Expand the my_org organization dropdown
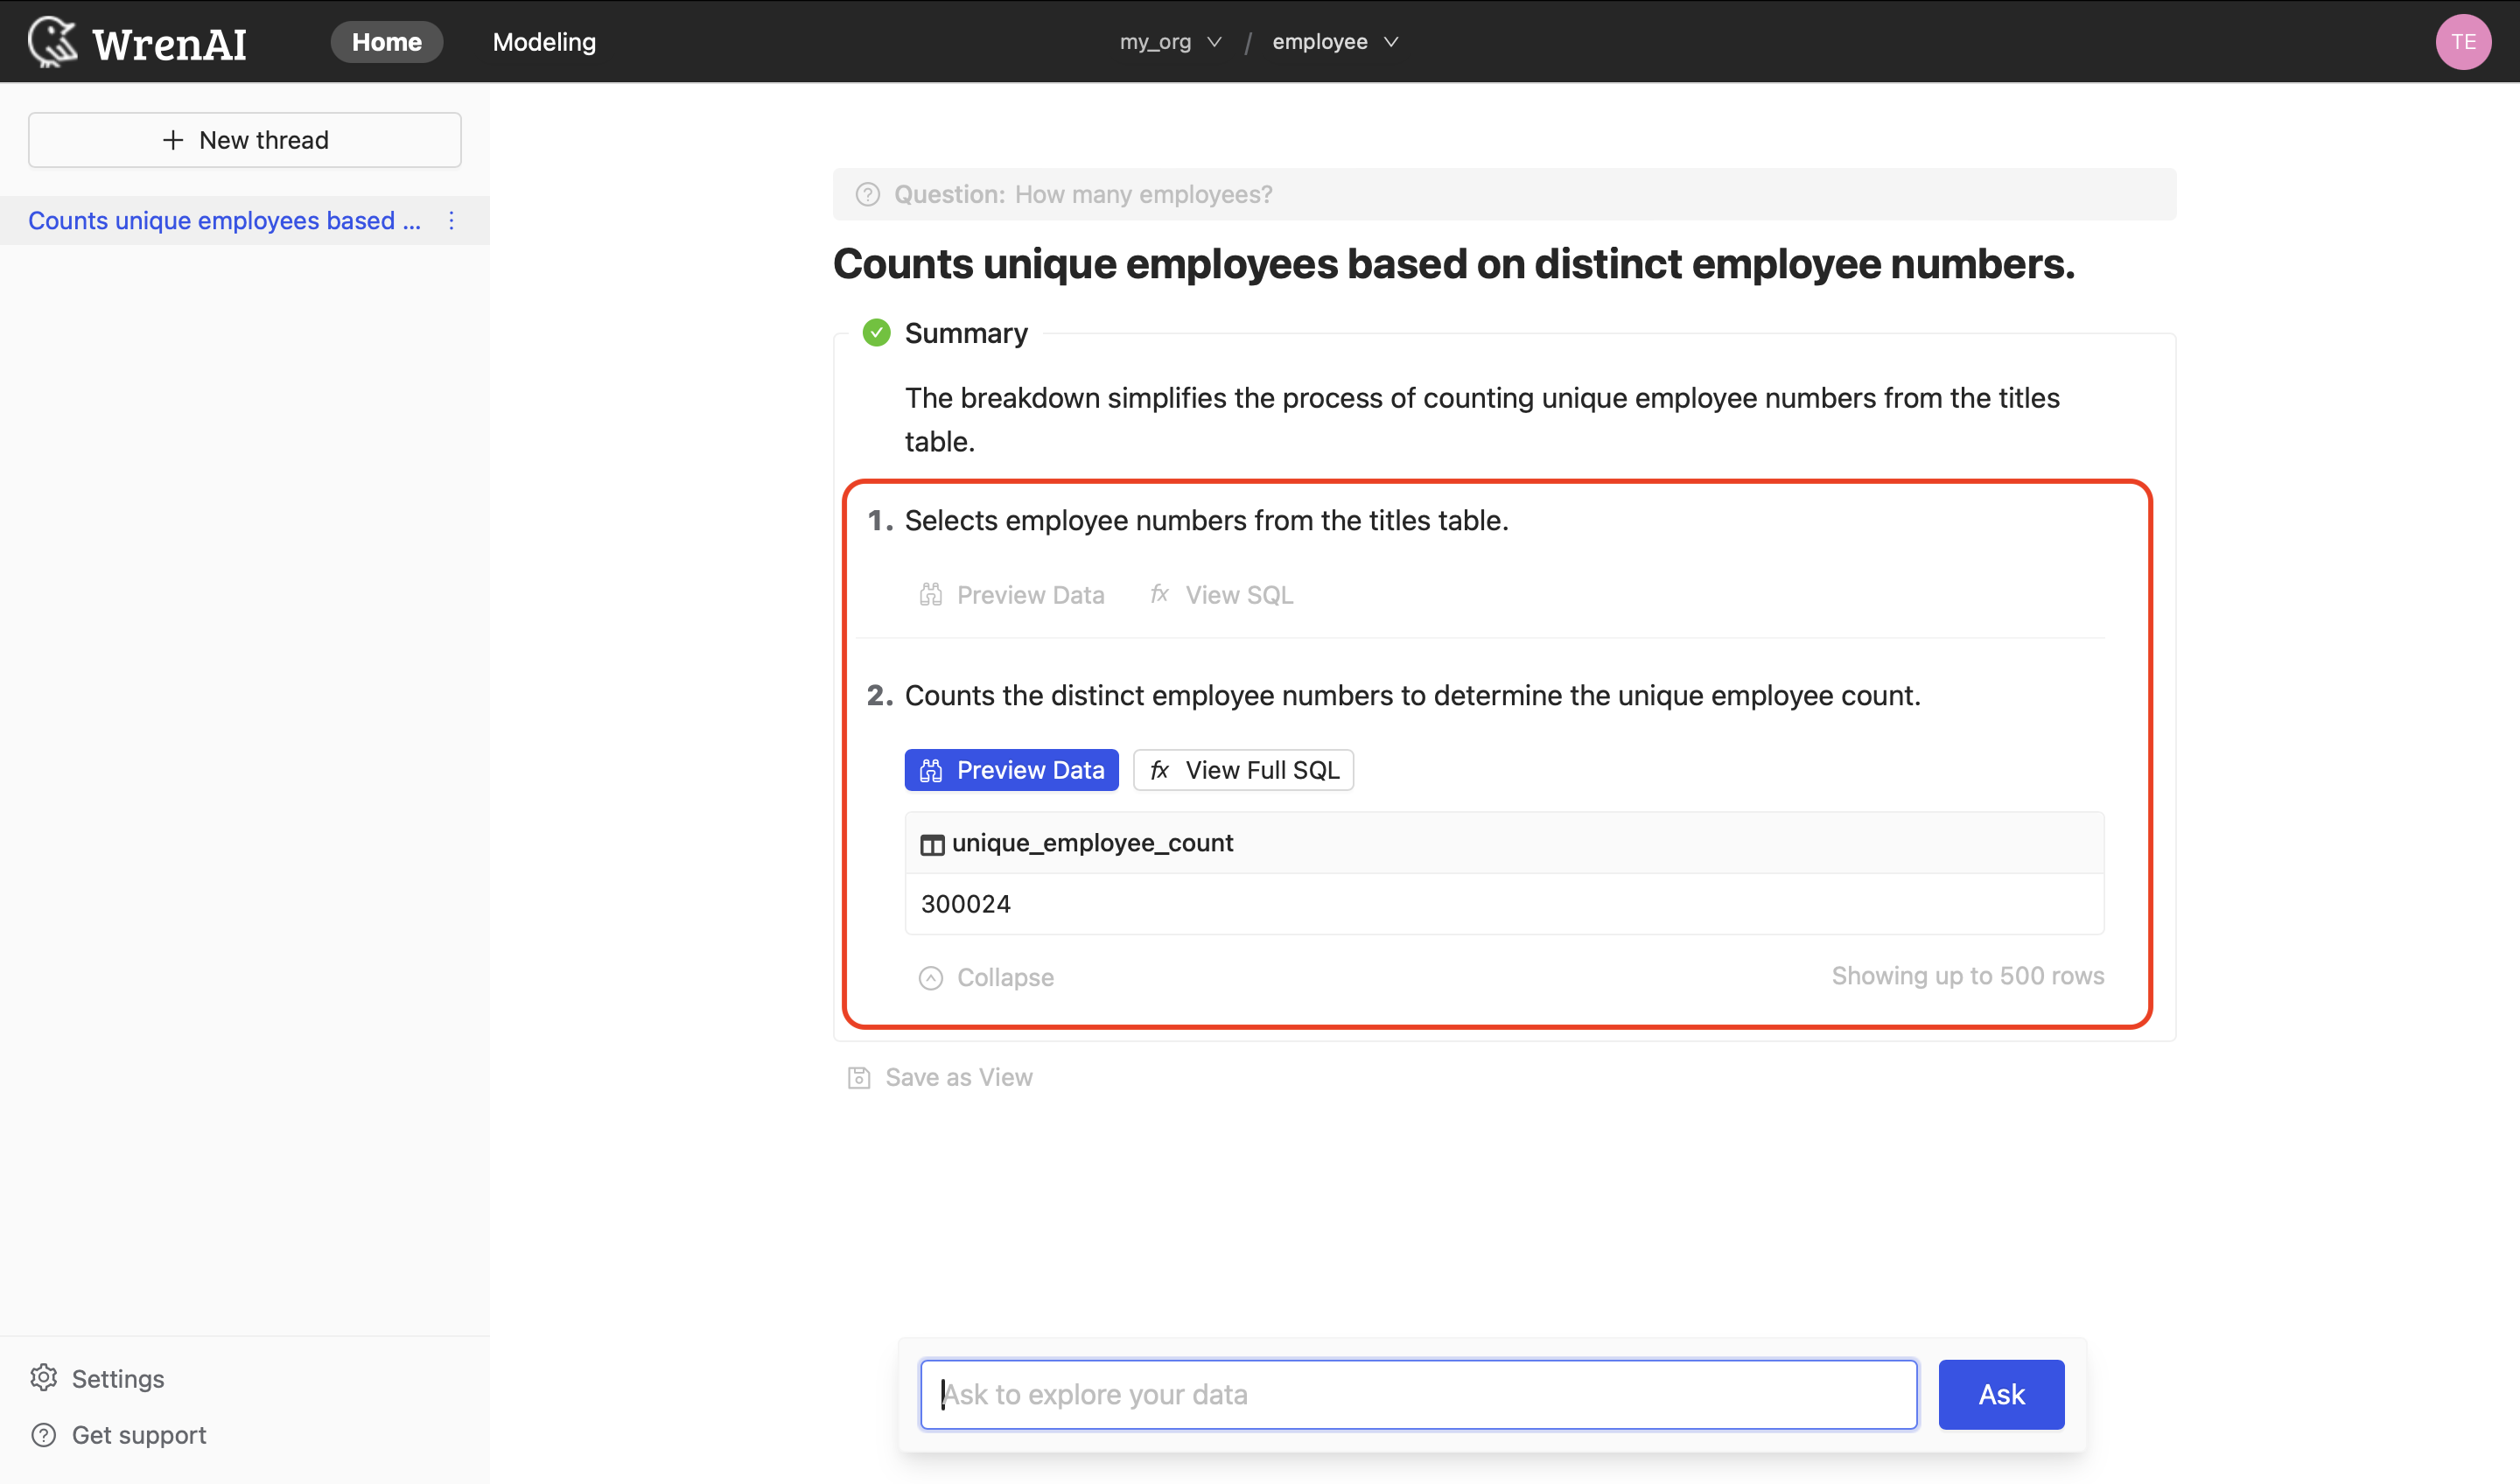This screenshot has width=2520, height=1484. tap(1167, 40)
